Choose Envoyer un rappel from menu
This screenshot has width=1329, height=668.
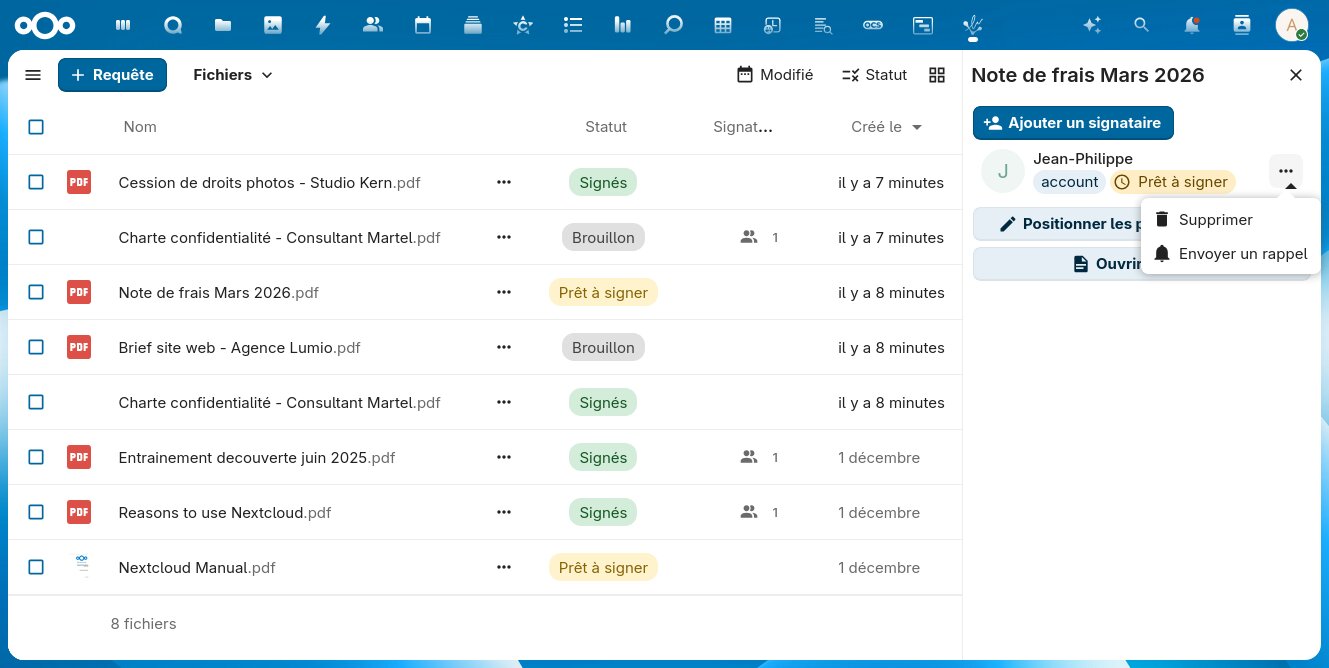point(1230,254)
